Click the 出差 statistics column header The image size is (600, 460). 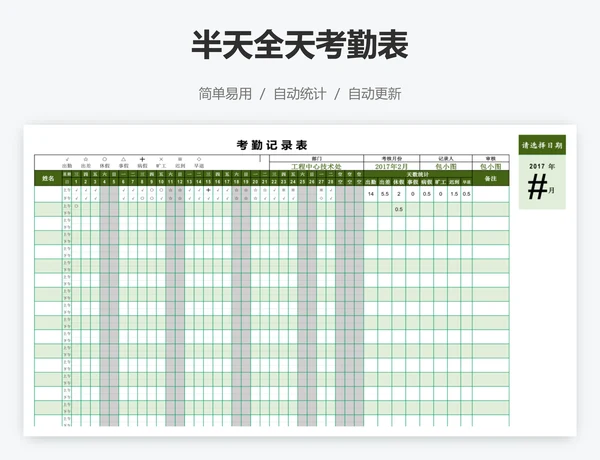[x=385, y=182]
